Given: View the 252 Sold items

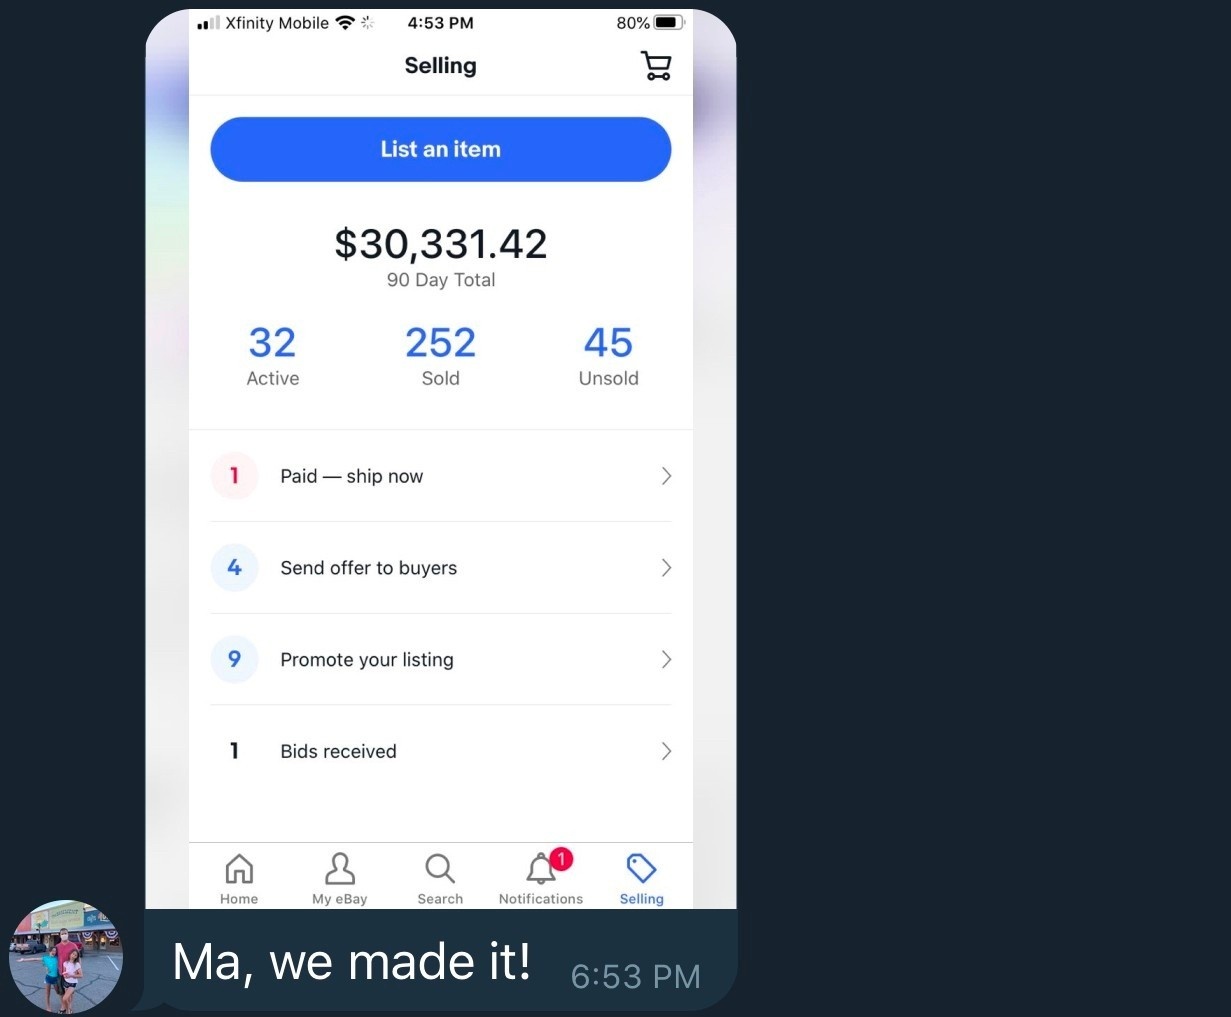Looking at the screenshot, I should click(x=440, y=355).
